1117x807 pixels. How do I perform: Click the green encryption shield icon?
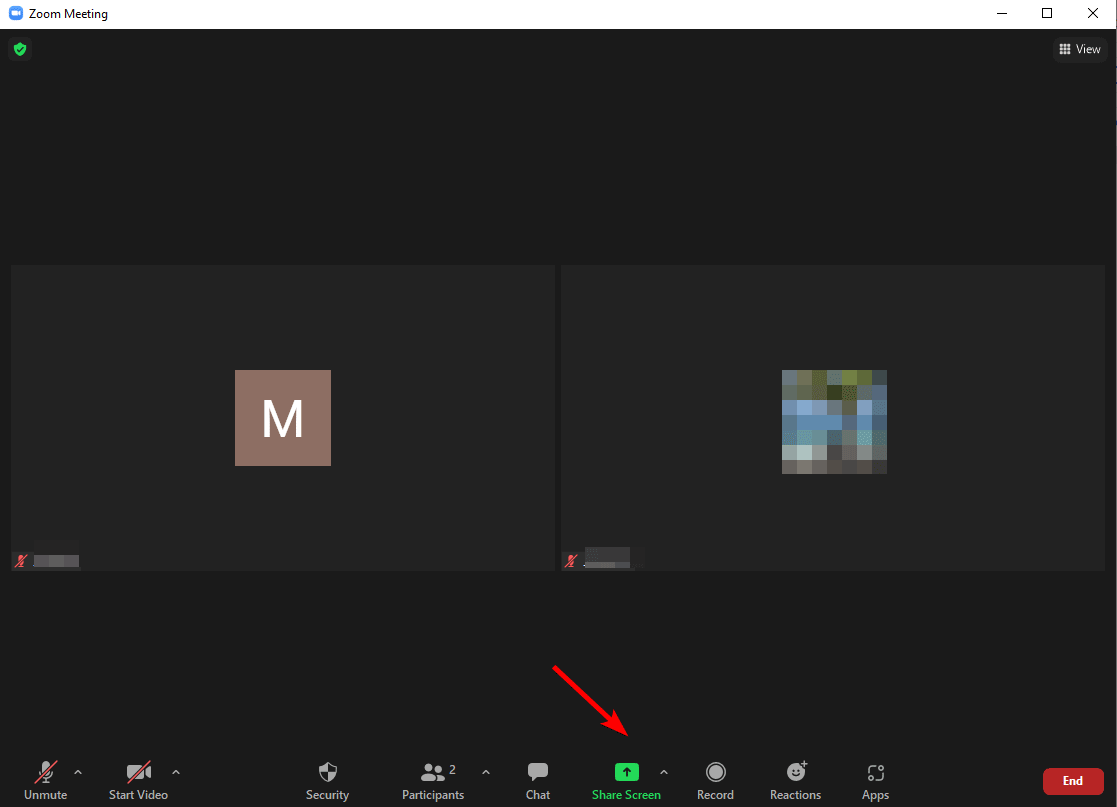[19, 49]
